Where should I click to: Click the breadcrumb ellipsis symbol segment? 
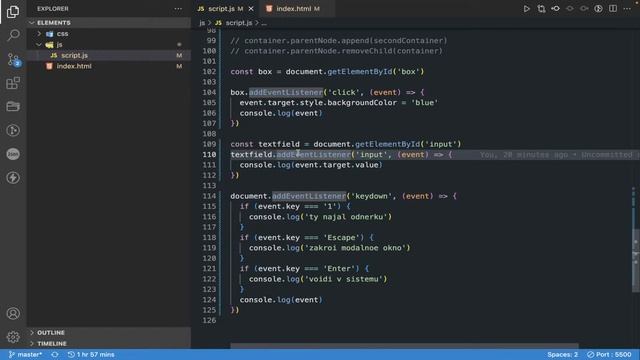264,23
